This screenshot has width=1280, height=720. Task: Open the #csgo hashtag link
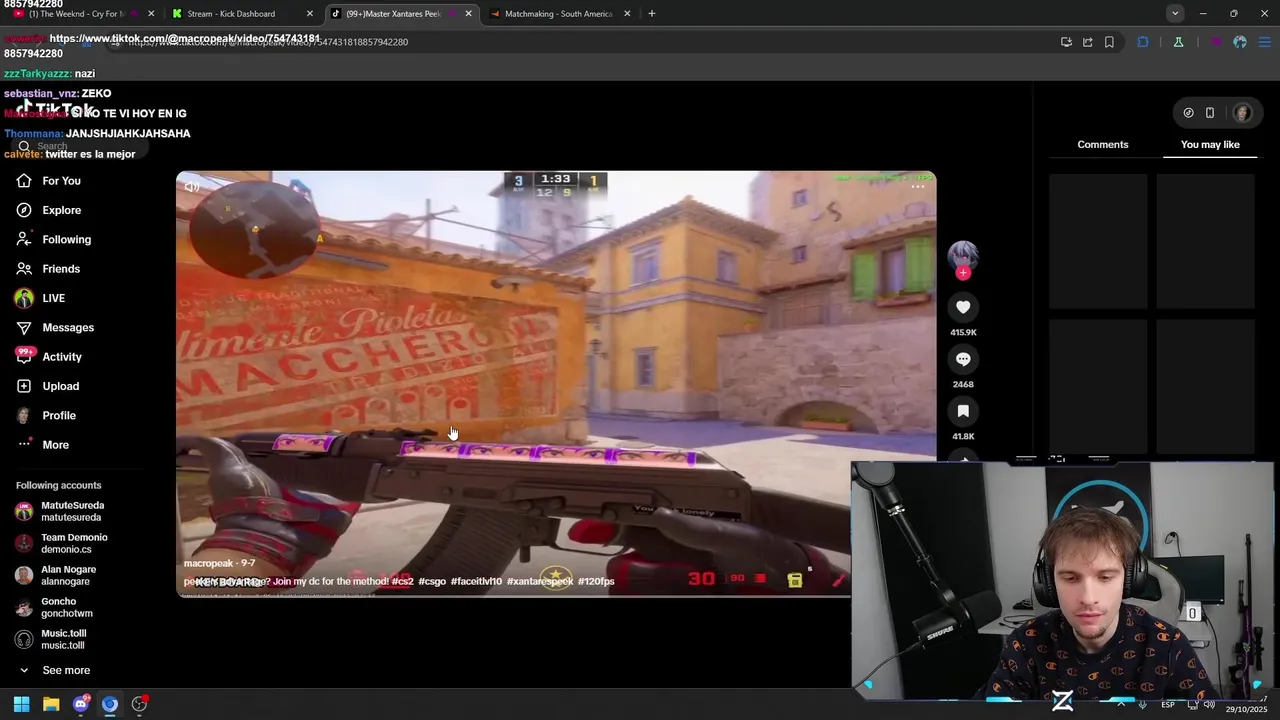point(432,581)
